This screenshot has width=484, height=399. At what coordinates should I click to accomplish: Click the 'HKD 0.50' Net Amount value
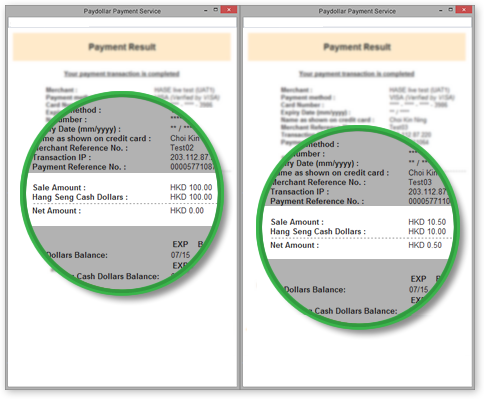[x=425, y=245]
